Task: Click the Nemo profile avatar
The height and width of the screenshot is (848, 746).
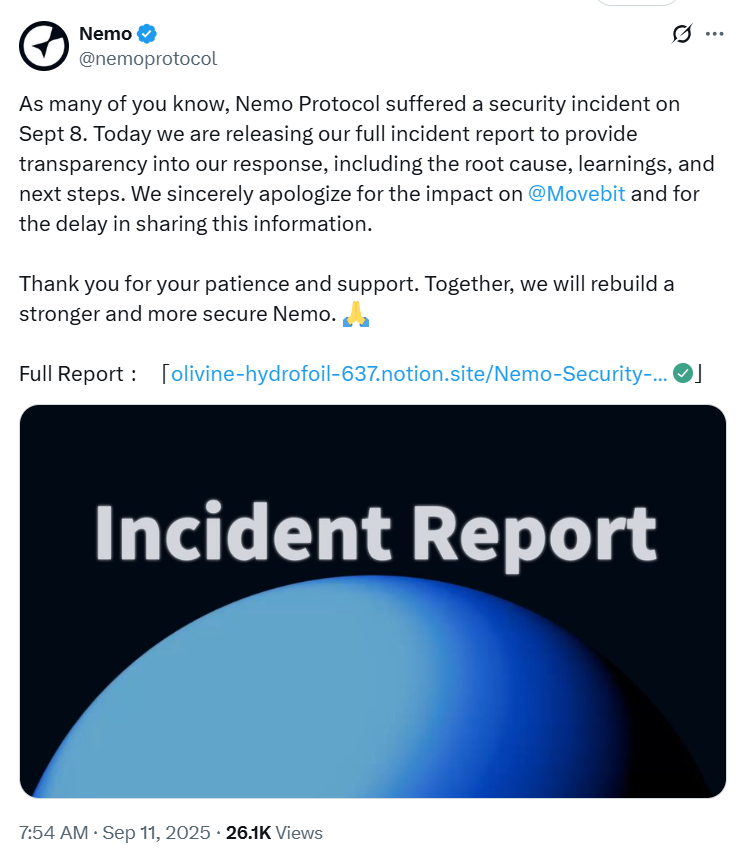Action: (43, 45)
